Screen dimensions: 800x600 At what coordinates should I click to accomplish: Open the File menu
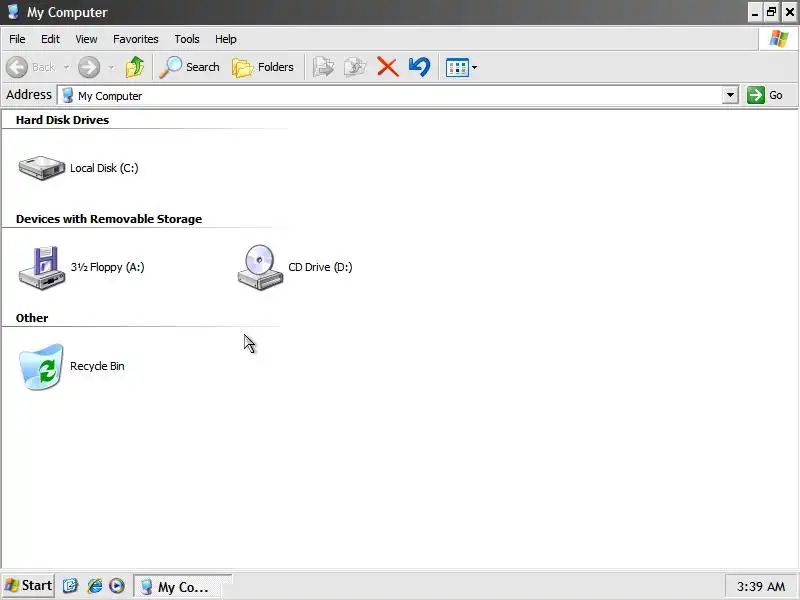(17, 39)
